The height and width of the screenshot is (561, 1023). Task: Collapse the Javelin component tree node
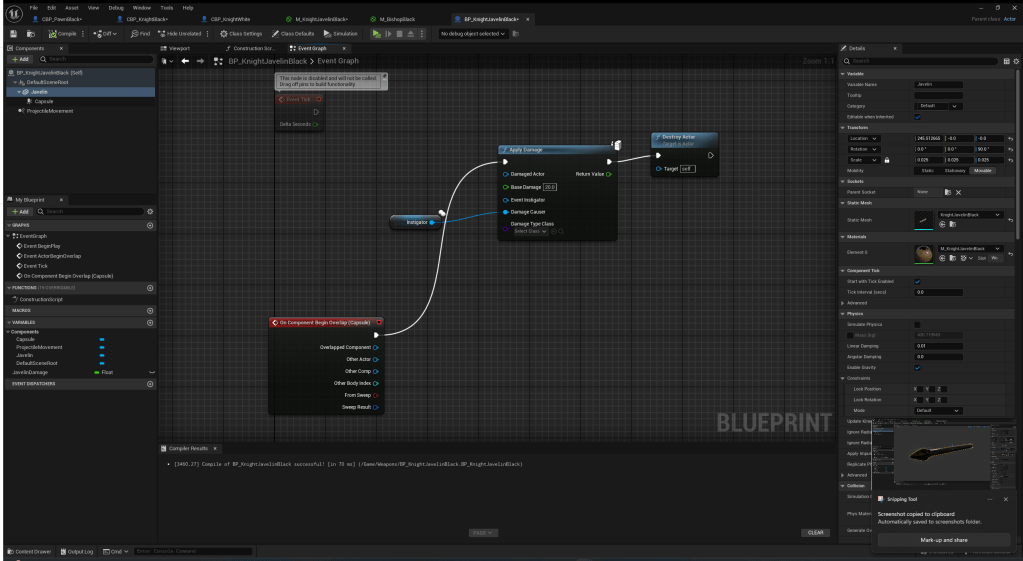[x=19, y=92]
